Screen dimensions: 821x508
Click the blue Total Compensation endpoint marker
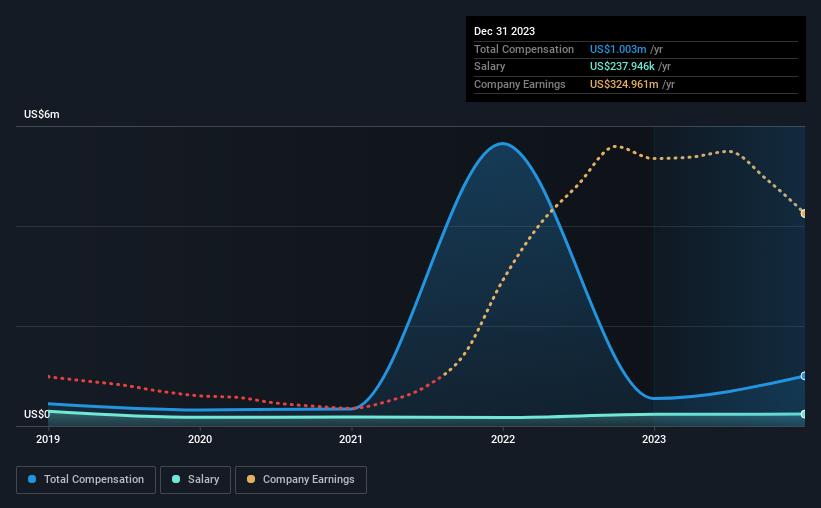tap(804, 376)
